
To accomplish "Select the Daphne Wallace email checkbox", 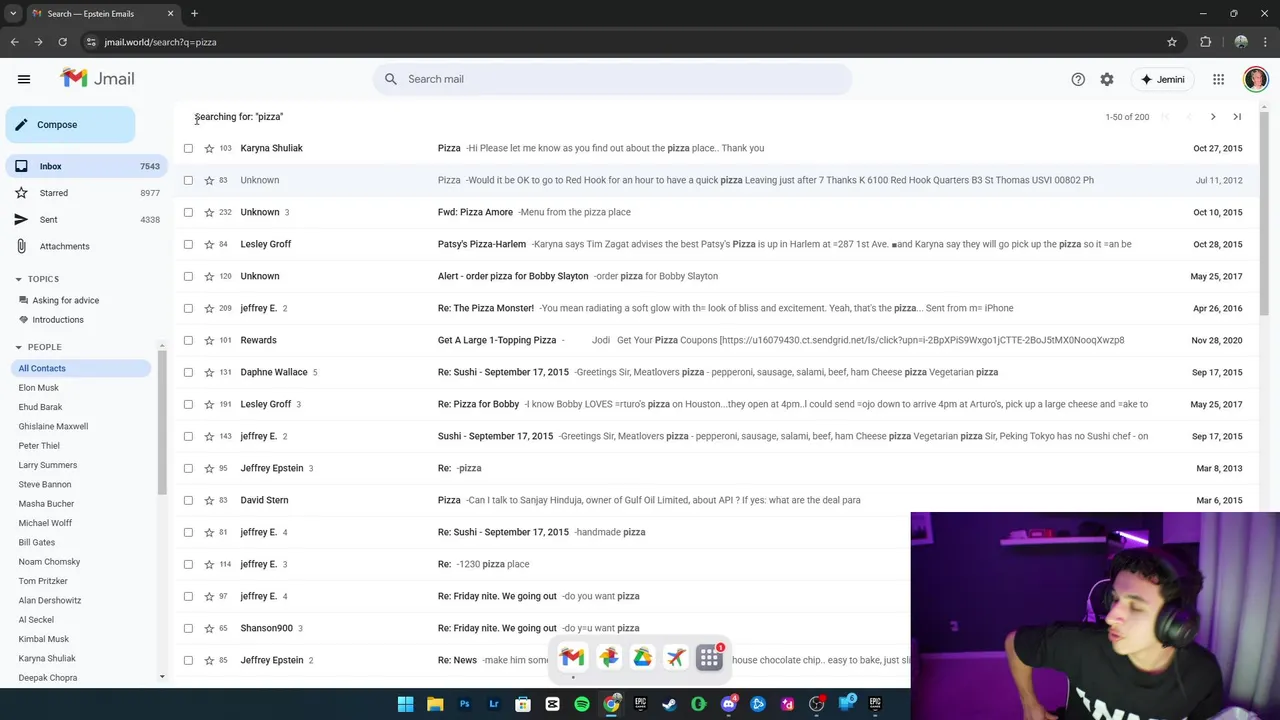I will 188,372.
